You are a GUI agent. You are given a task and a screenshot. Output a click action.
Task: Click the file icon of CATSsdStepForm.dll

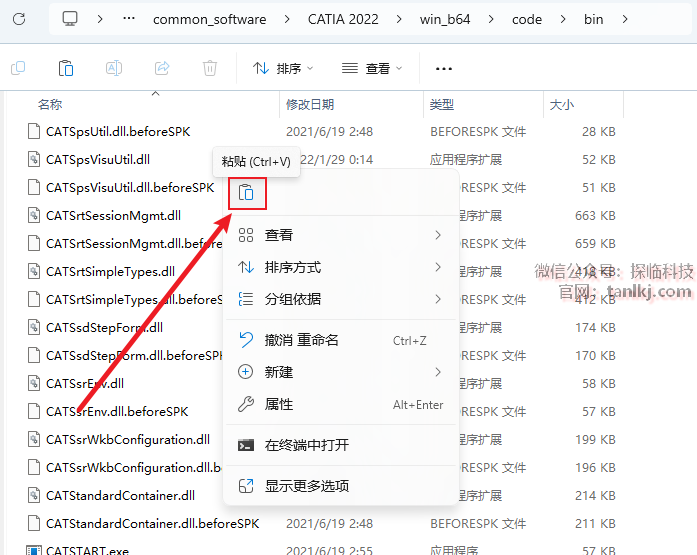click(x=34, y=327)
